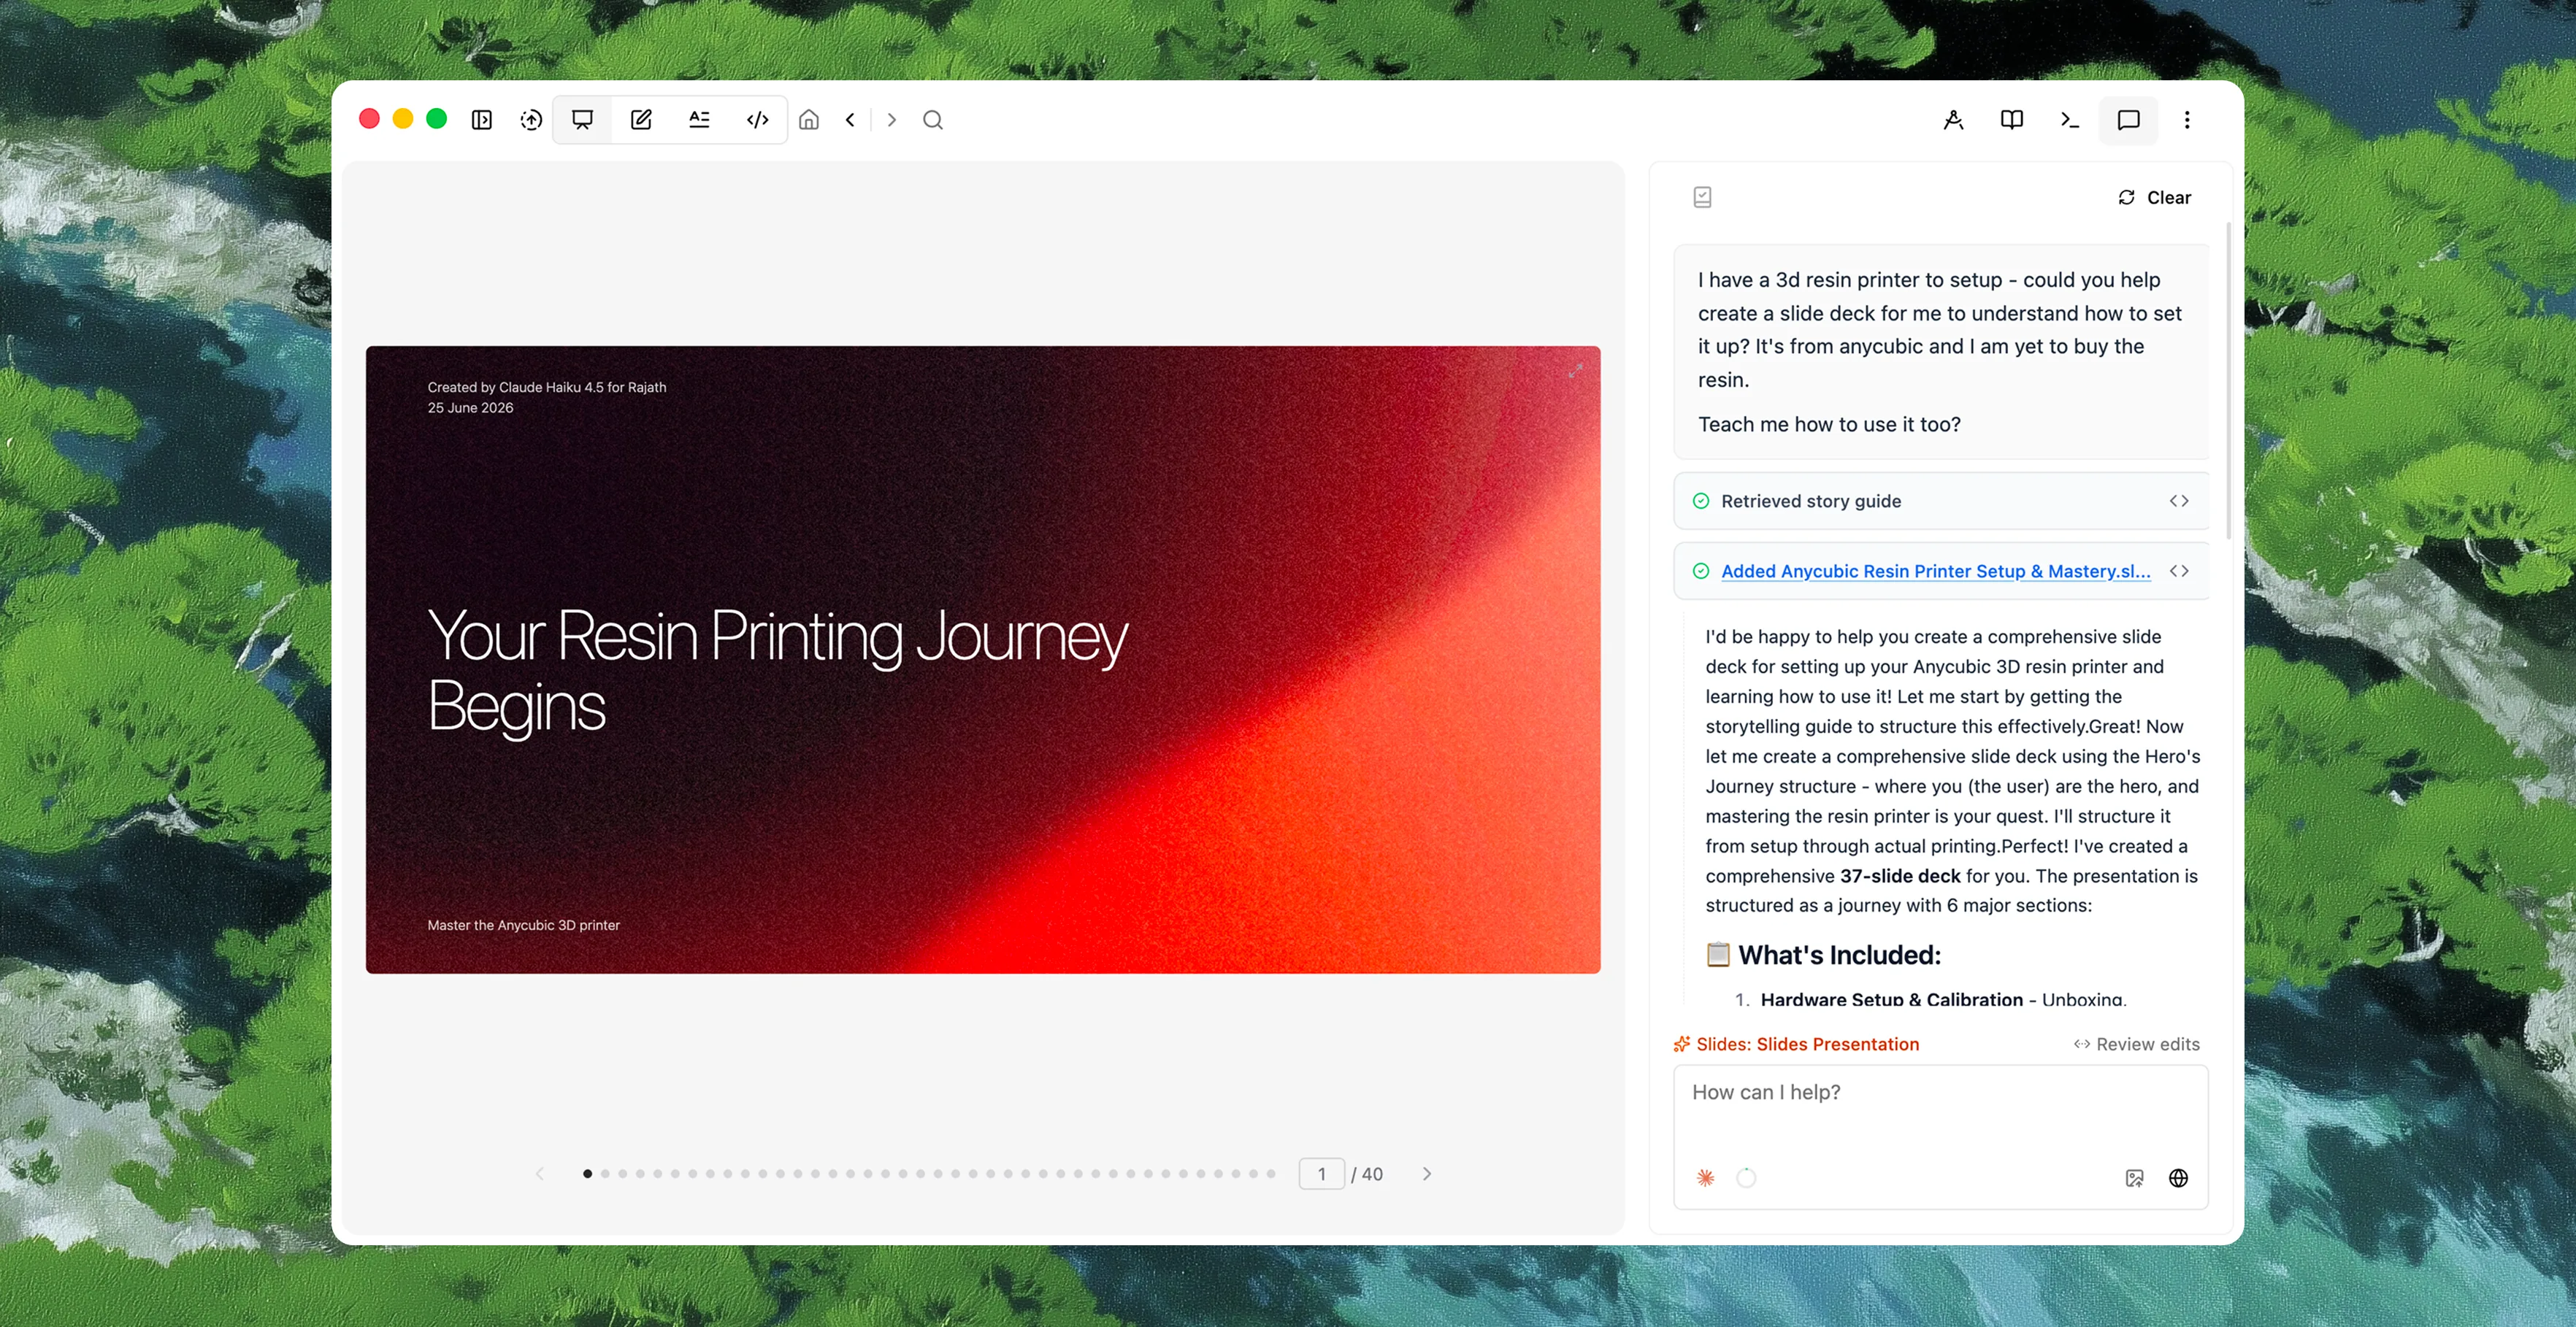Clear the chat conversation

(x=2154, y=198)
